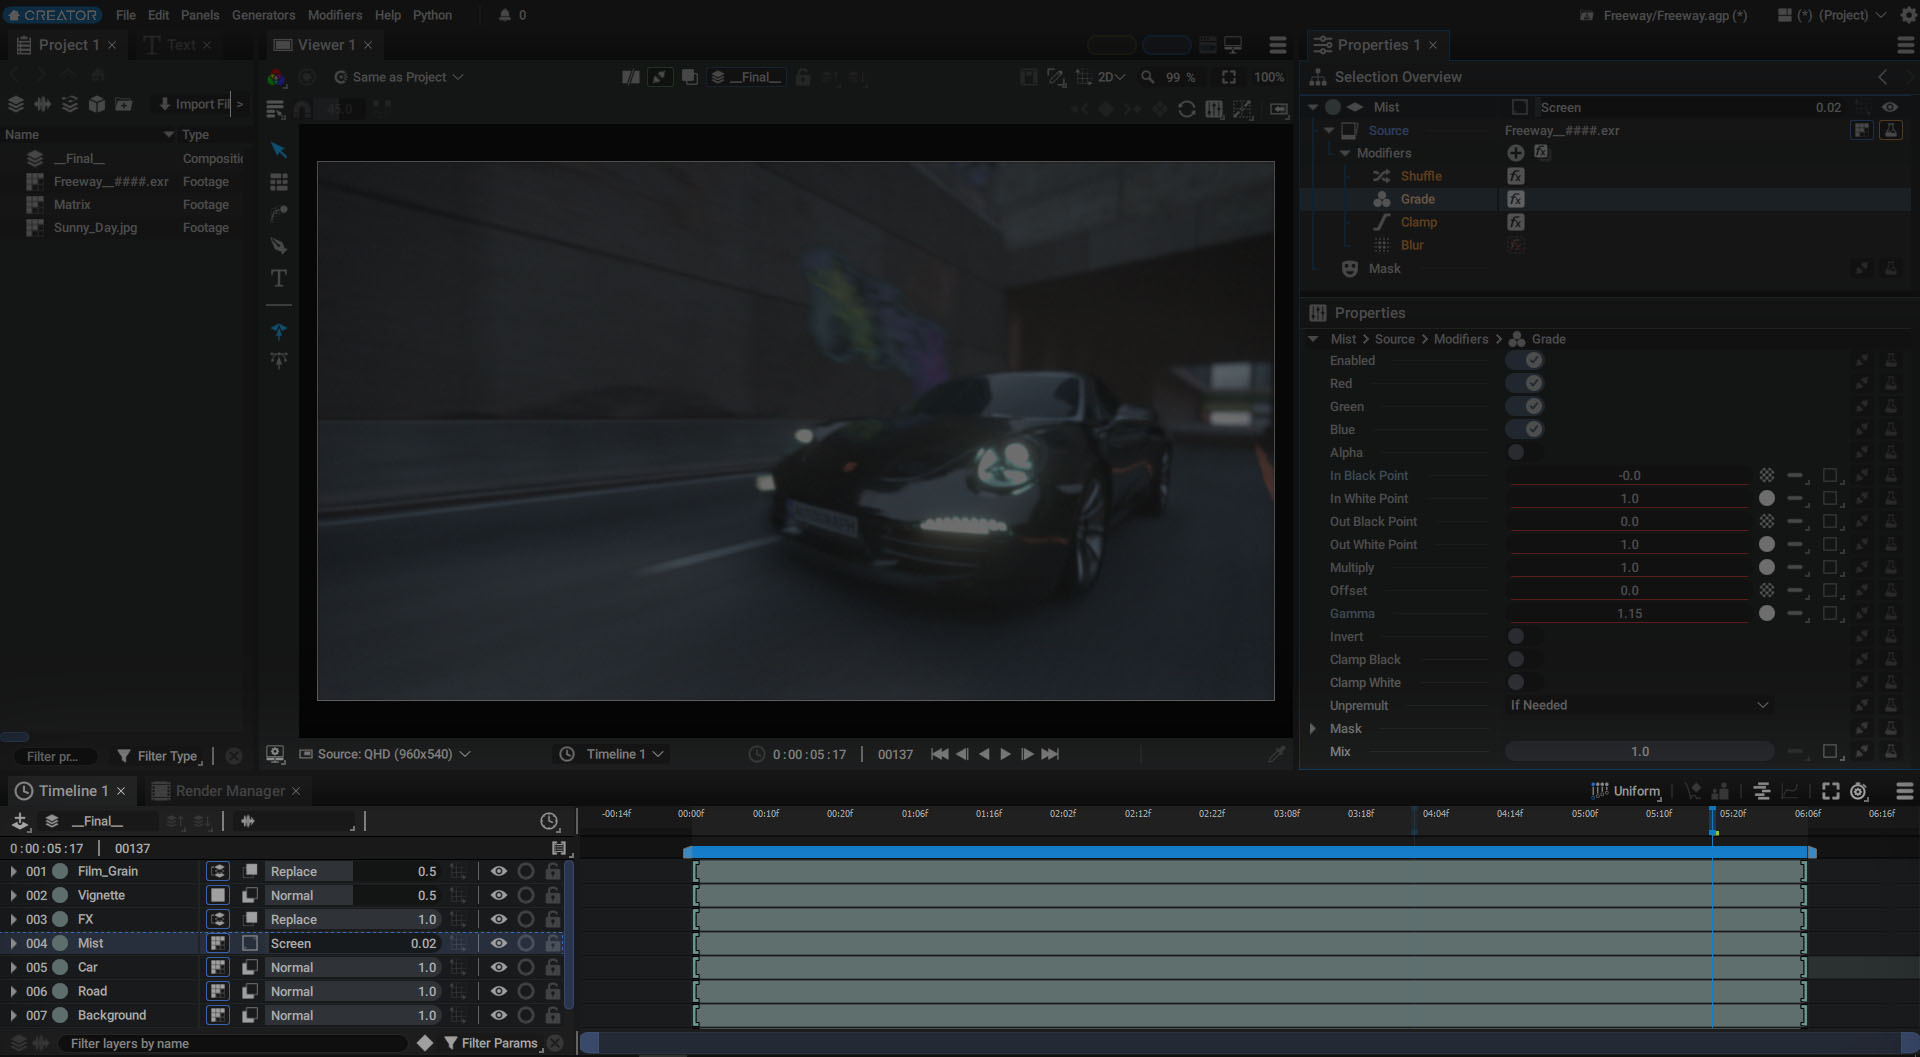Viewport: 1920px width, 1057px height.
Task: Click the timeline clock icon
Action: pos(549,821)
